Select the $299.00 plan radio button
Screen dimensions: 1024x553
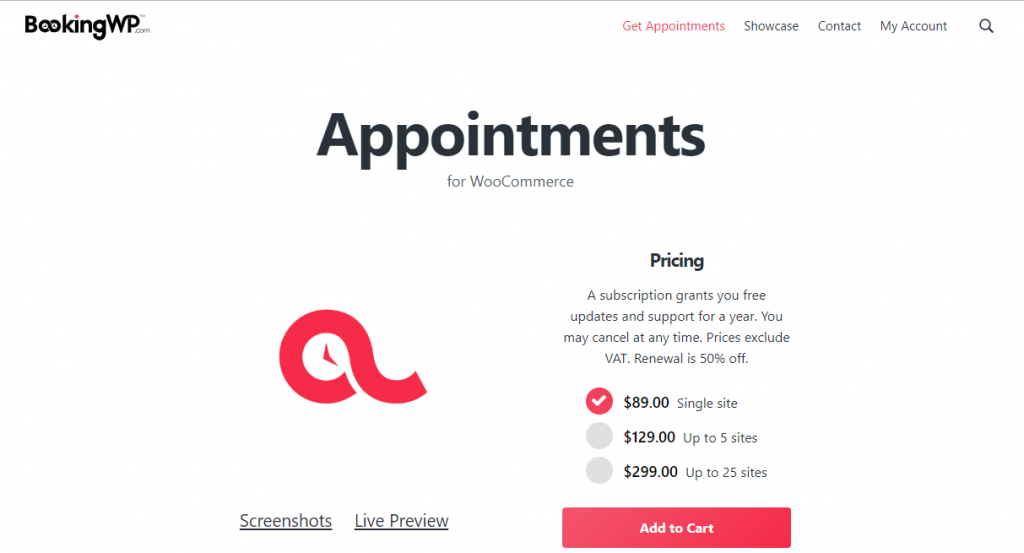[x=599, y=471]
